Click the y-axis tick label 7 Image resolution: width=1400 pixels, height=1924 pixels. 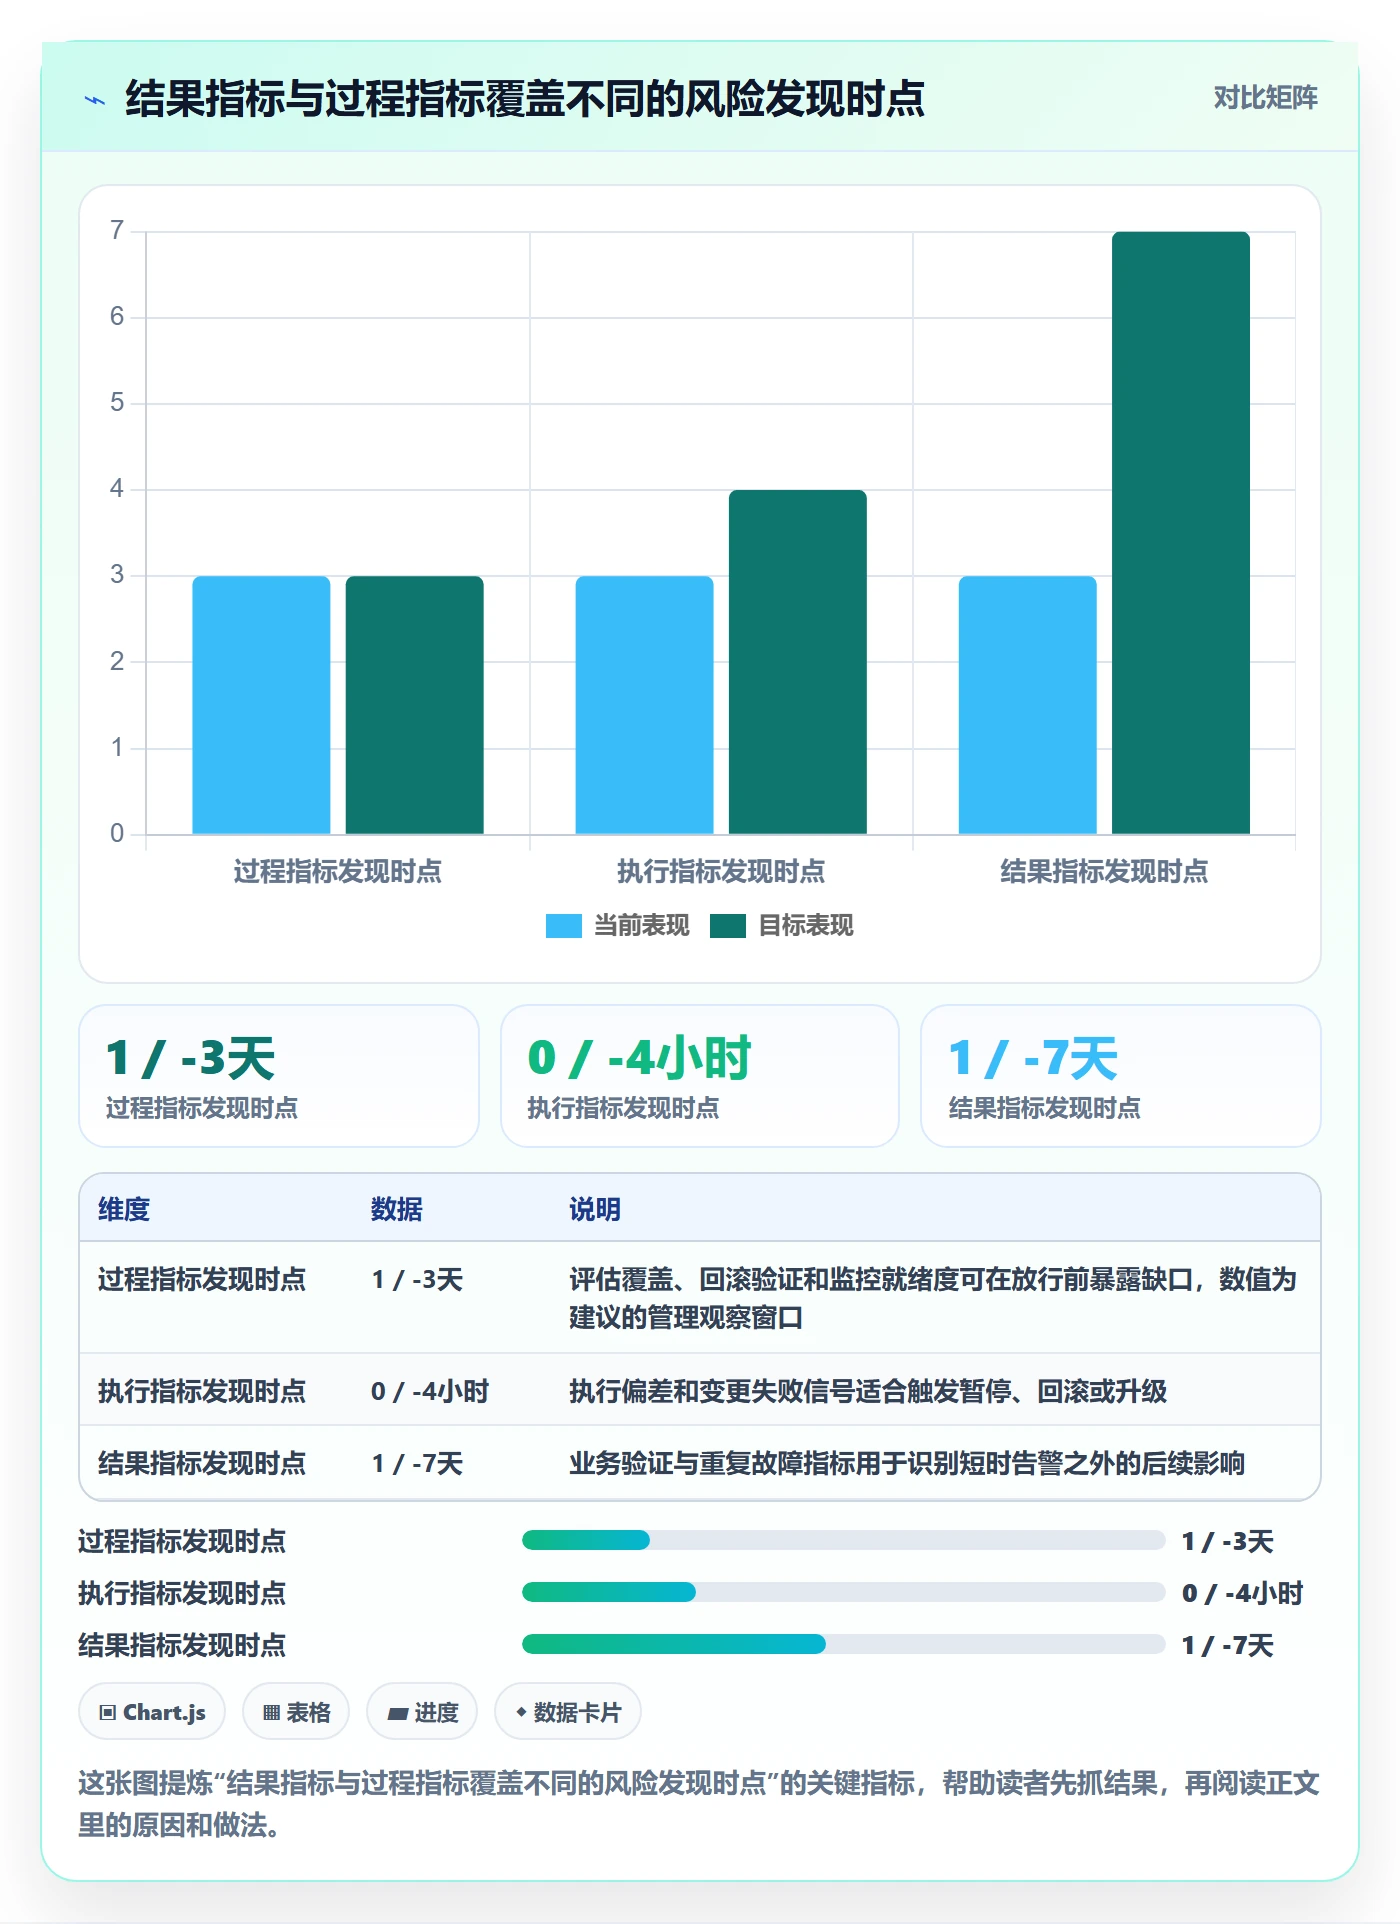tap(117, 231)
